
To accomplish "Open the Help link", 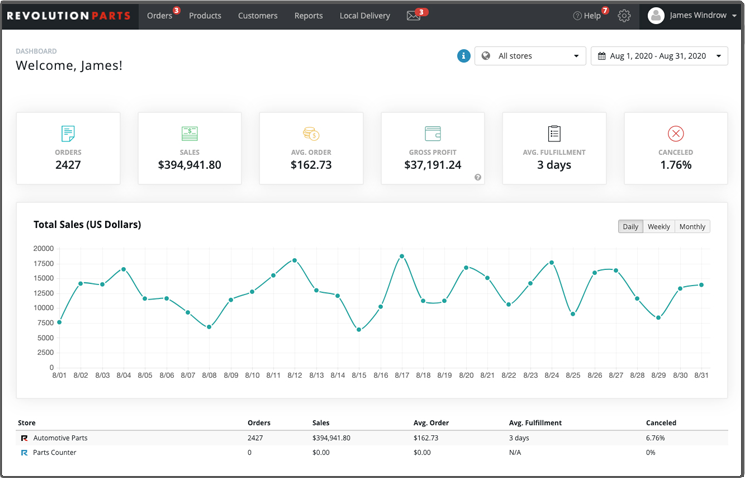I will [x=587, y=16].
